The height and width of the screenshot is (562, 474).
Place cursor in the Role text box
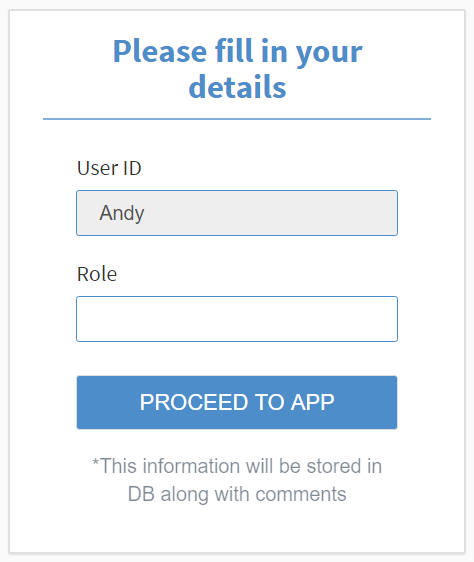(237, 319)
